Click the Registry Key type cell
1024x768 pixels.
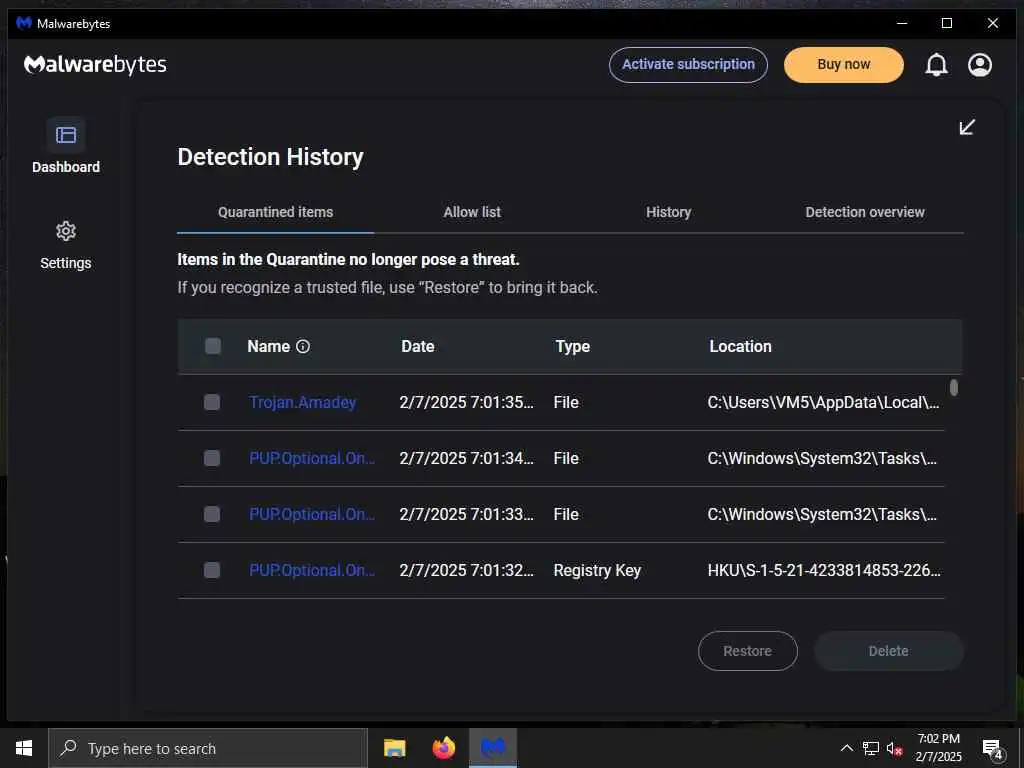point(598,571)
